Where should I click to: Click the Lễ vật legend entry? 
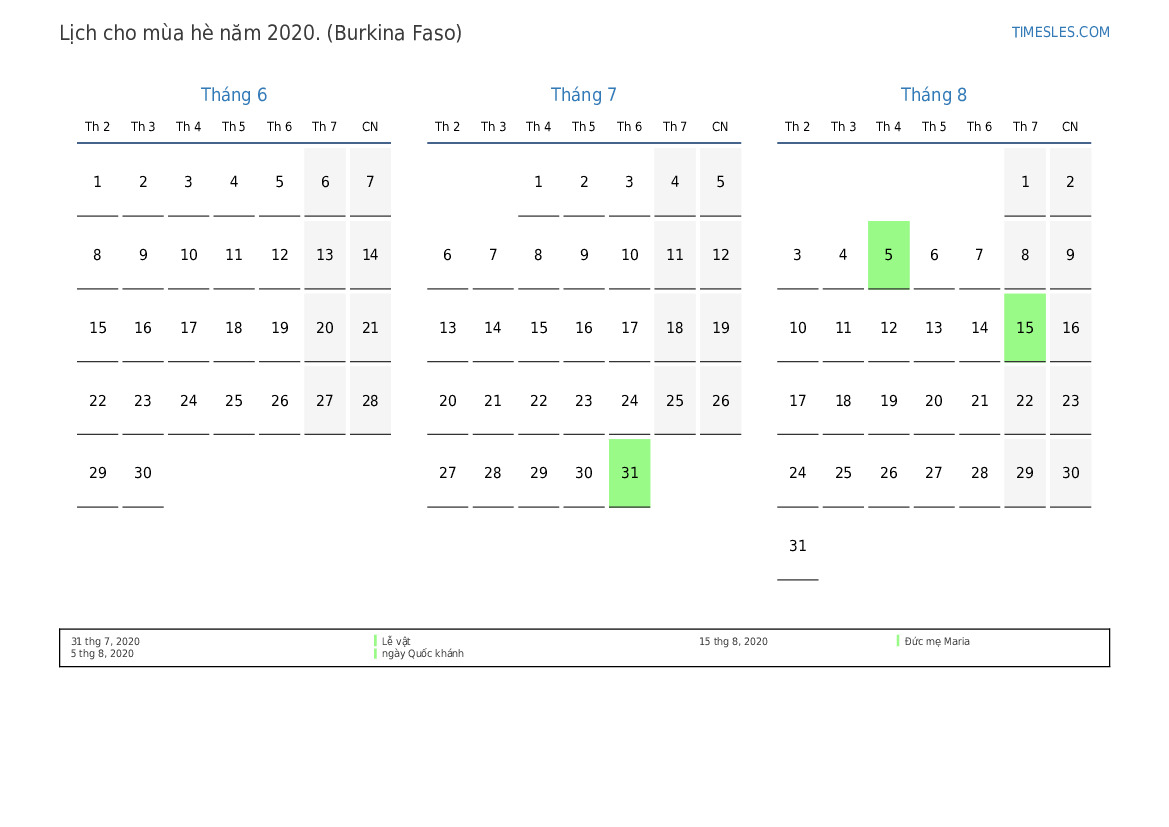click(396, 642)
